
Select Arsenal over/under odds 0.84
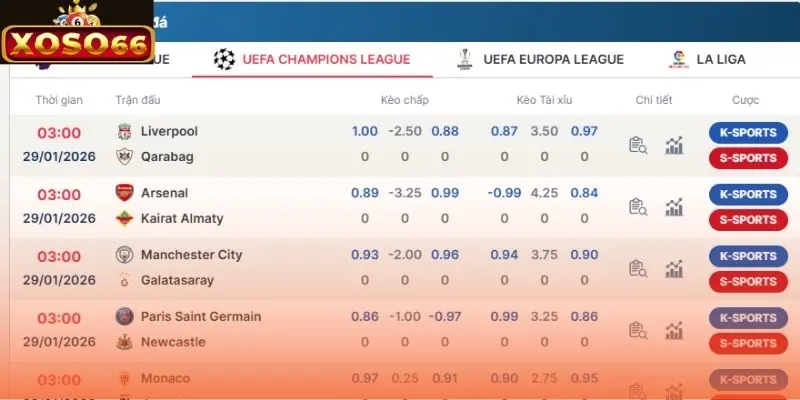coord(584,193)
